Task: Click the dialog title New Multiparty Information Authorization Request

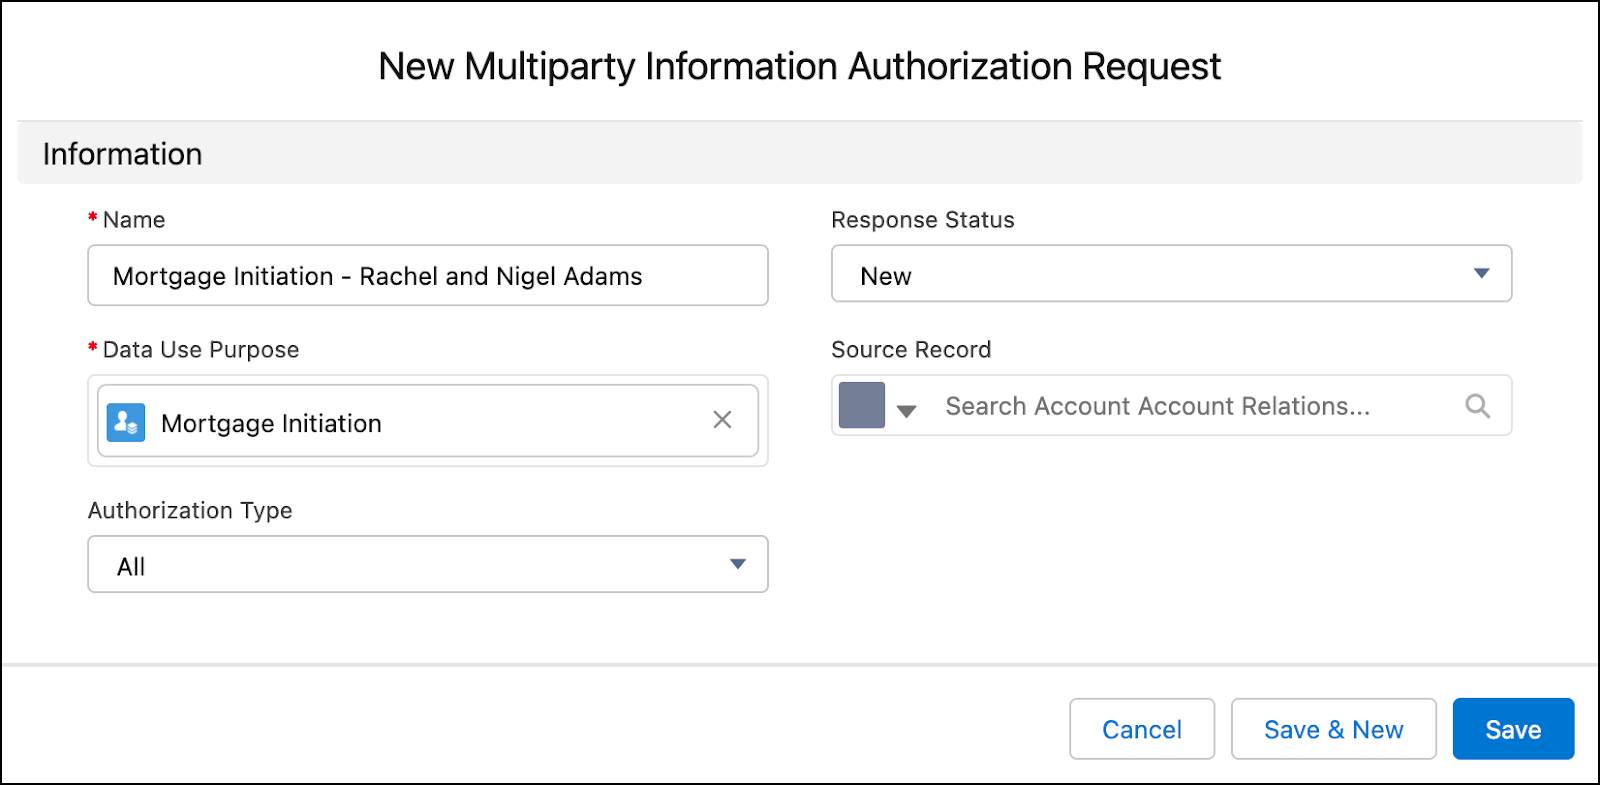Action: [x=799, y=66]
